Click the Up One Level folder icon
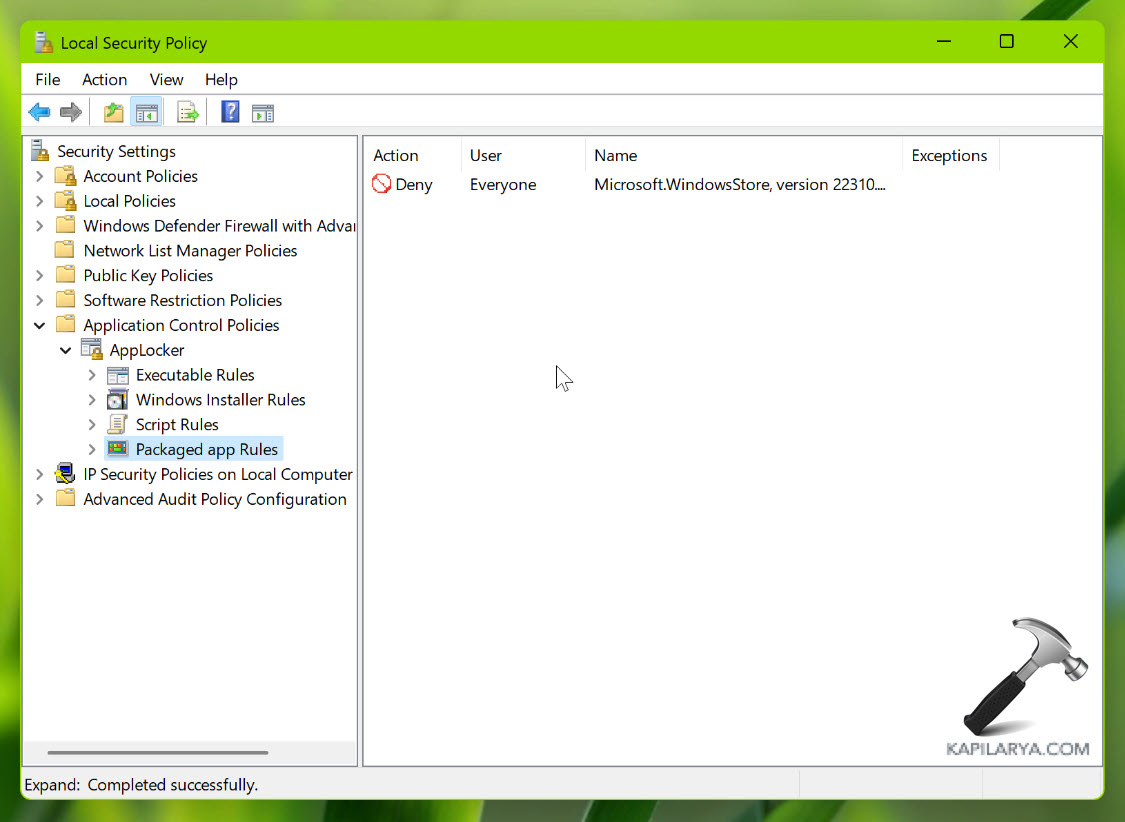The height and width of the screenshot is (822, 1125). (114, 112)
